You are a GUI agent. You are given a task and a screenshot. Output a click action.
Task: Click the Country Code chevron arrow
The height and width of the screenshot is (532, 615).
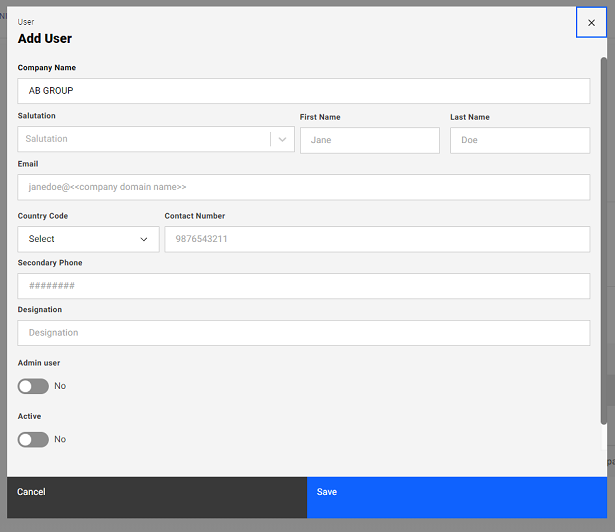point(144,239)
